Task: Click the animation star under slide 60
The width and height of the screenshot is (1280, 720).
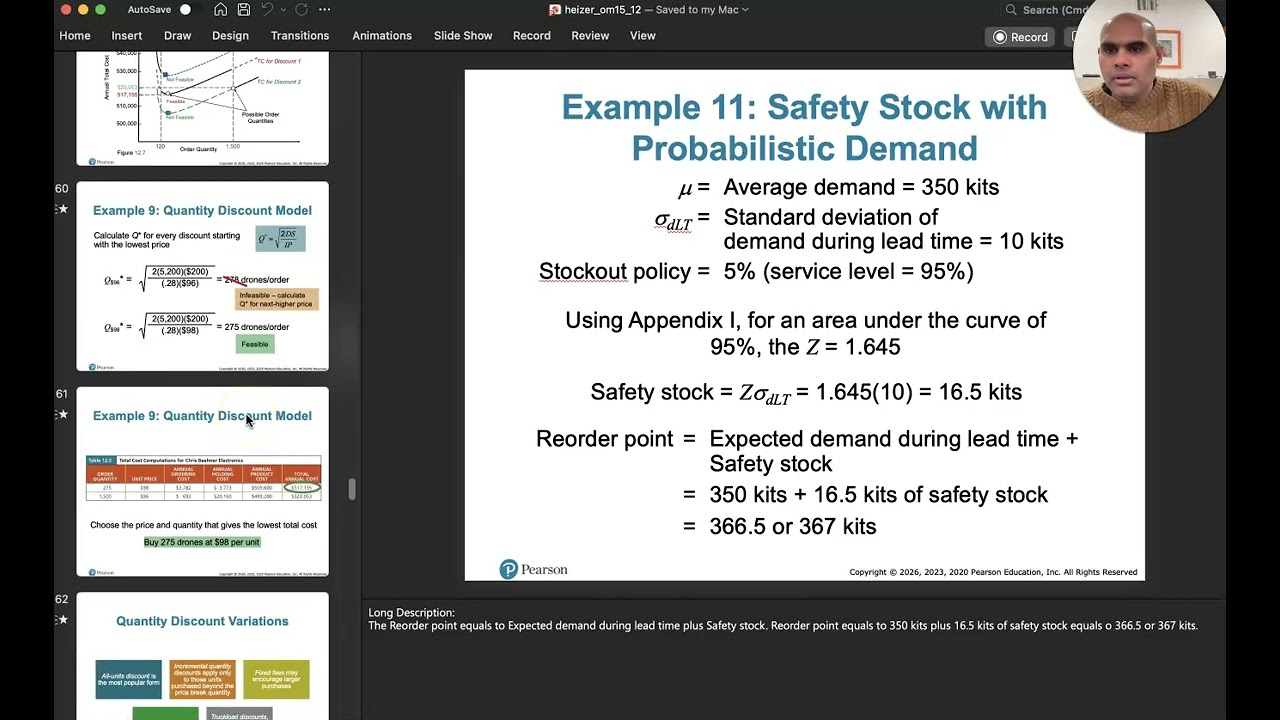Action: tap(63, 209)
